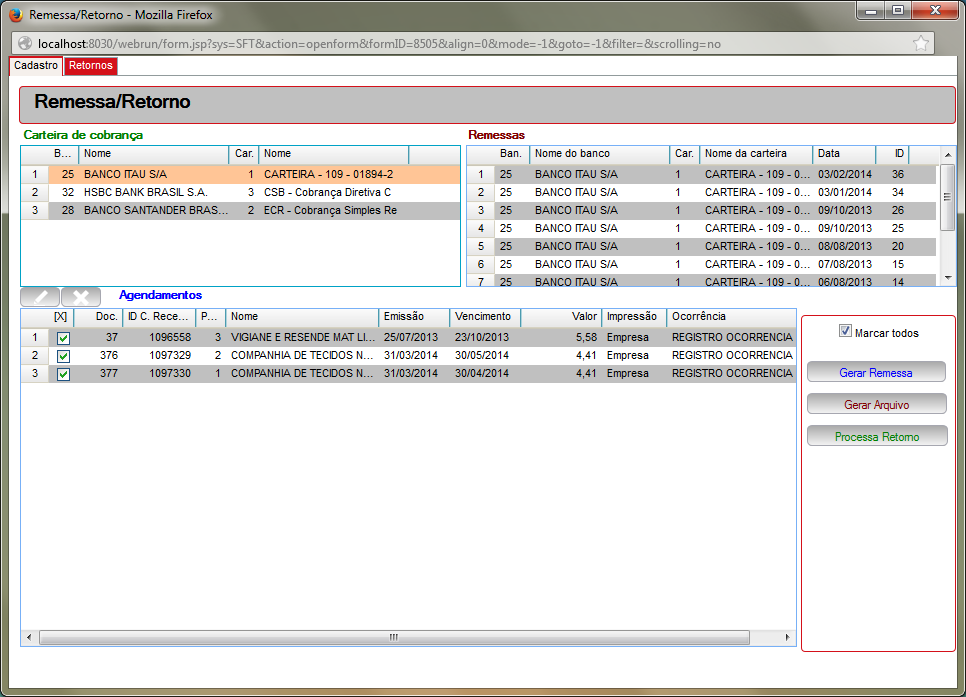
Task: Click the Processa Retorno button
Action: pyautogui.click(x=876, y=436)
